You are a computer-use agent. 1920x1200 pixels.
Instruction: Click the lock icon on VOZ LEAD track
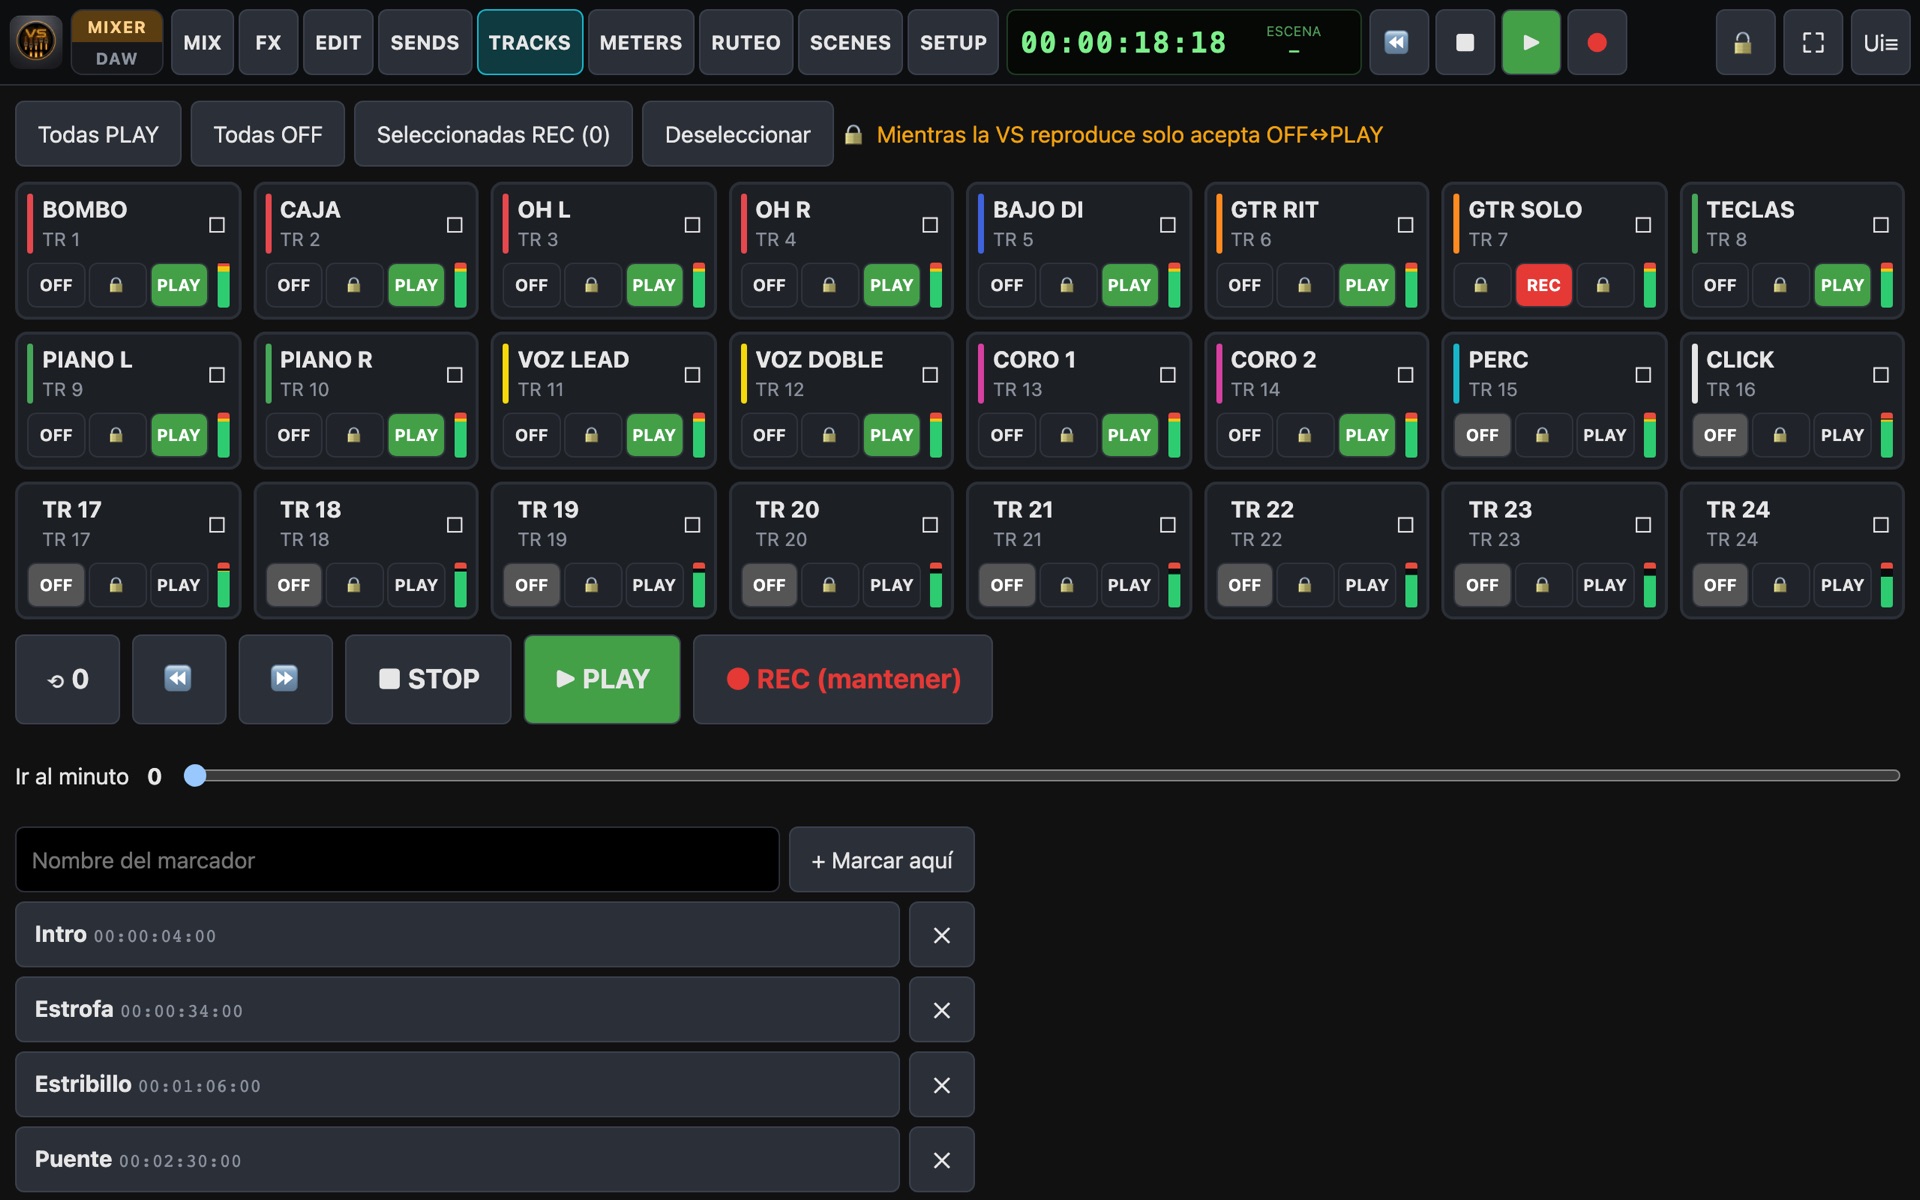pos(591,435)
